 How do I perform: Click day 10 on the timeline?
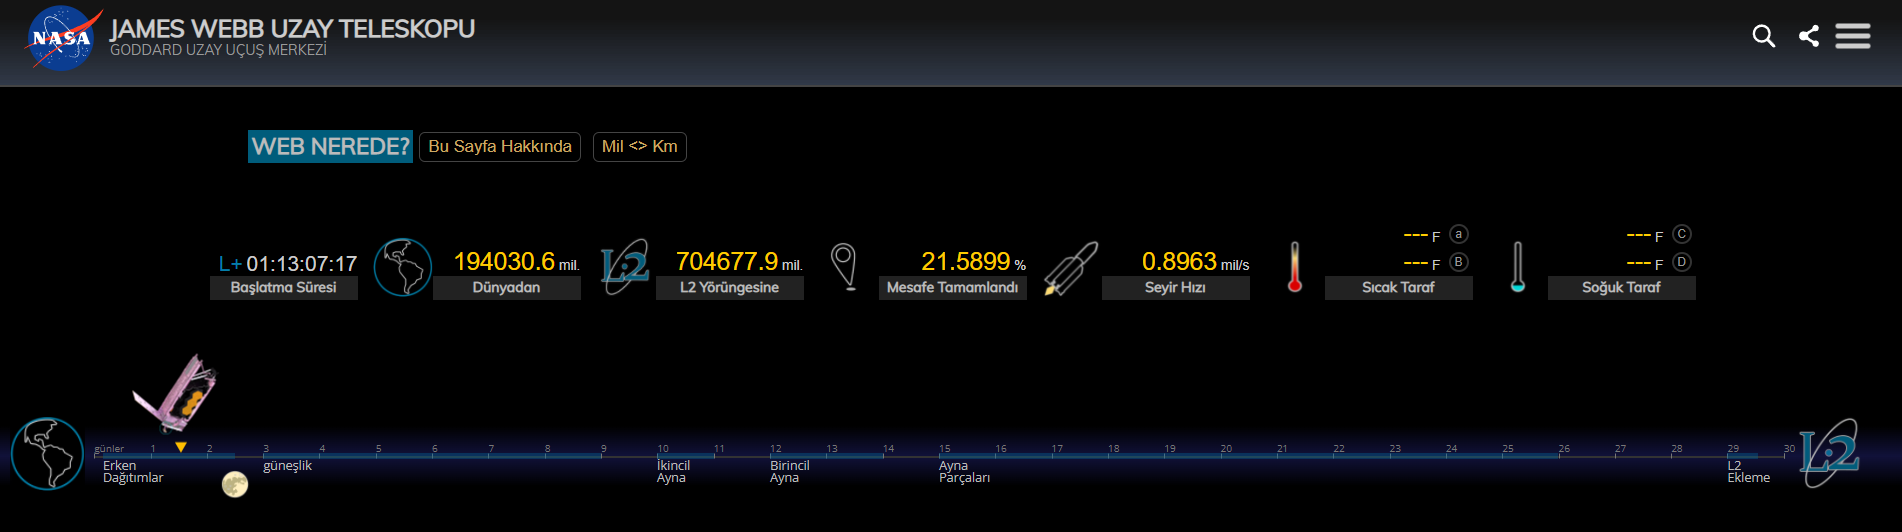tap(663, 449)
